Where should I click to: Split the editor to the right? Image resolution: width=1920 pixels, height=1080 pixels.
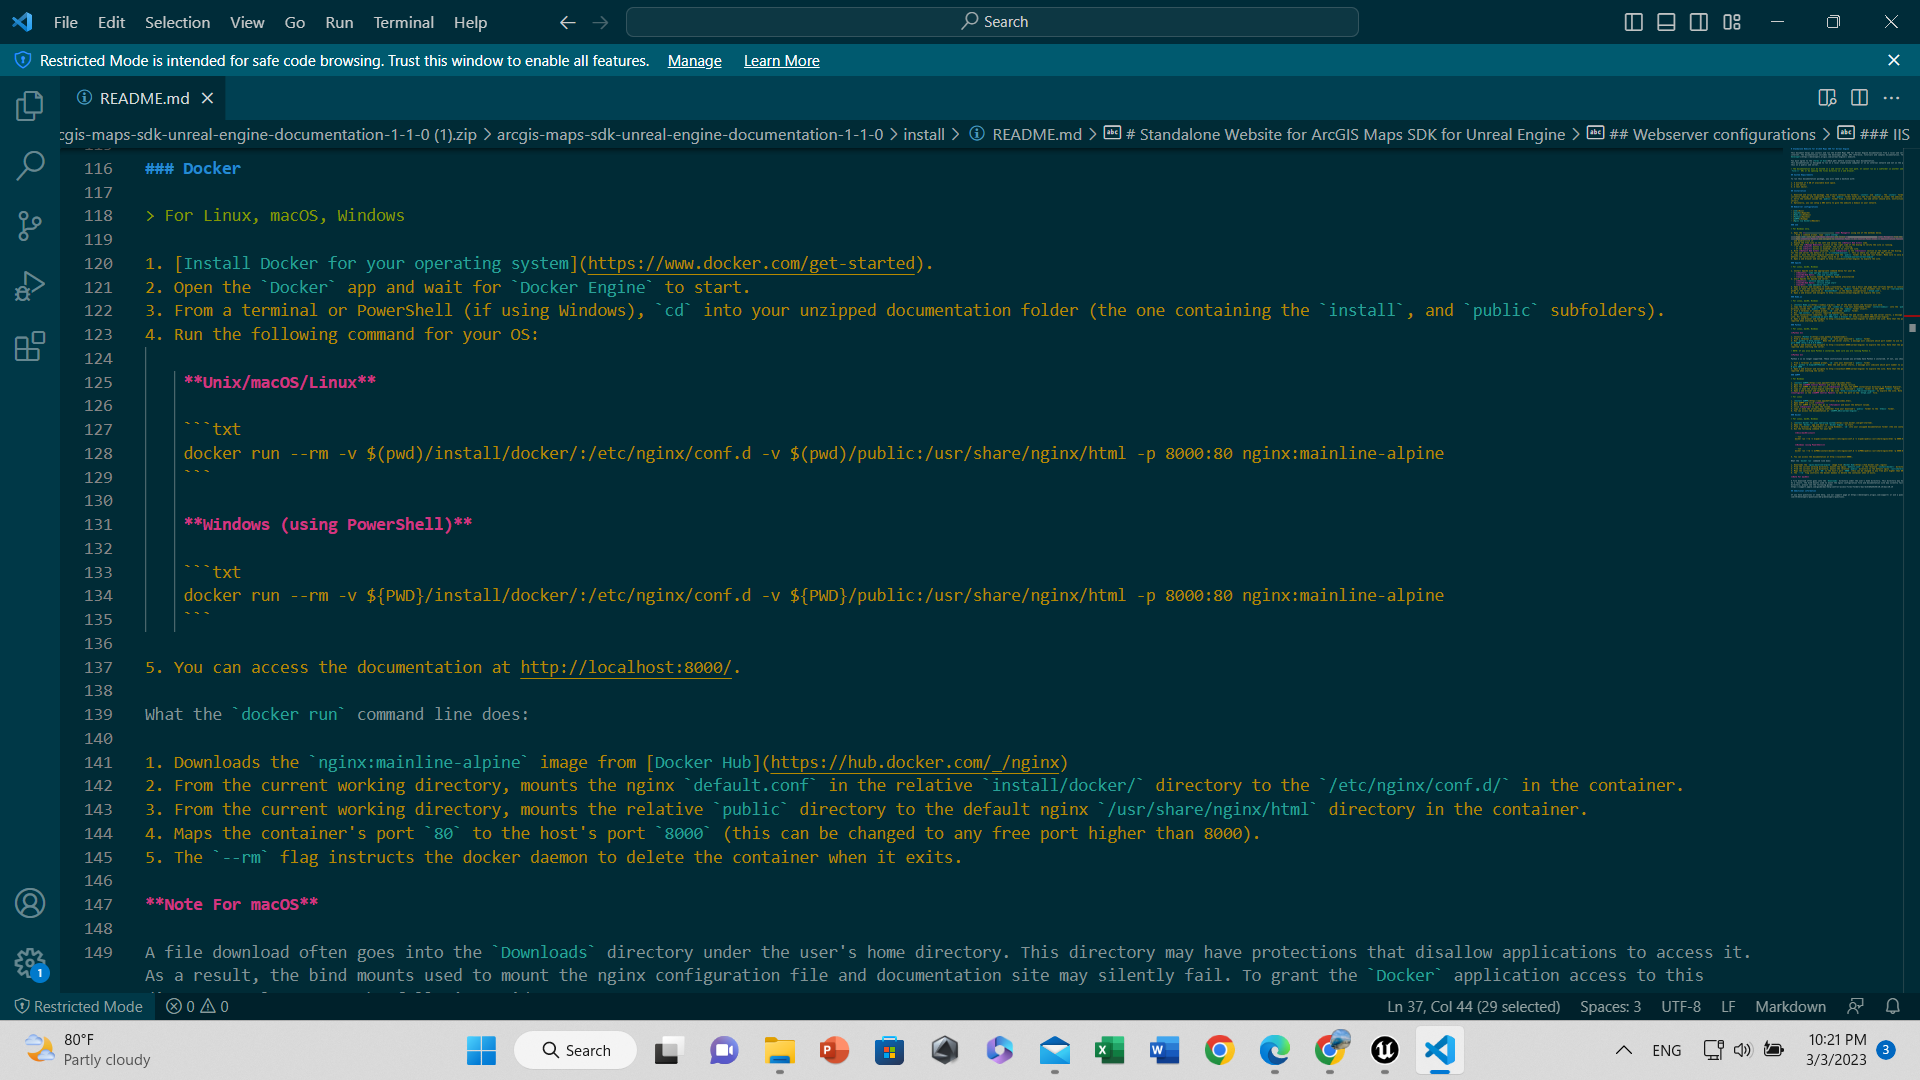[1859, 98]
